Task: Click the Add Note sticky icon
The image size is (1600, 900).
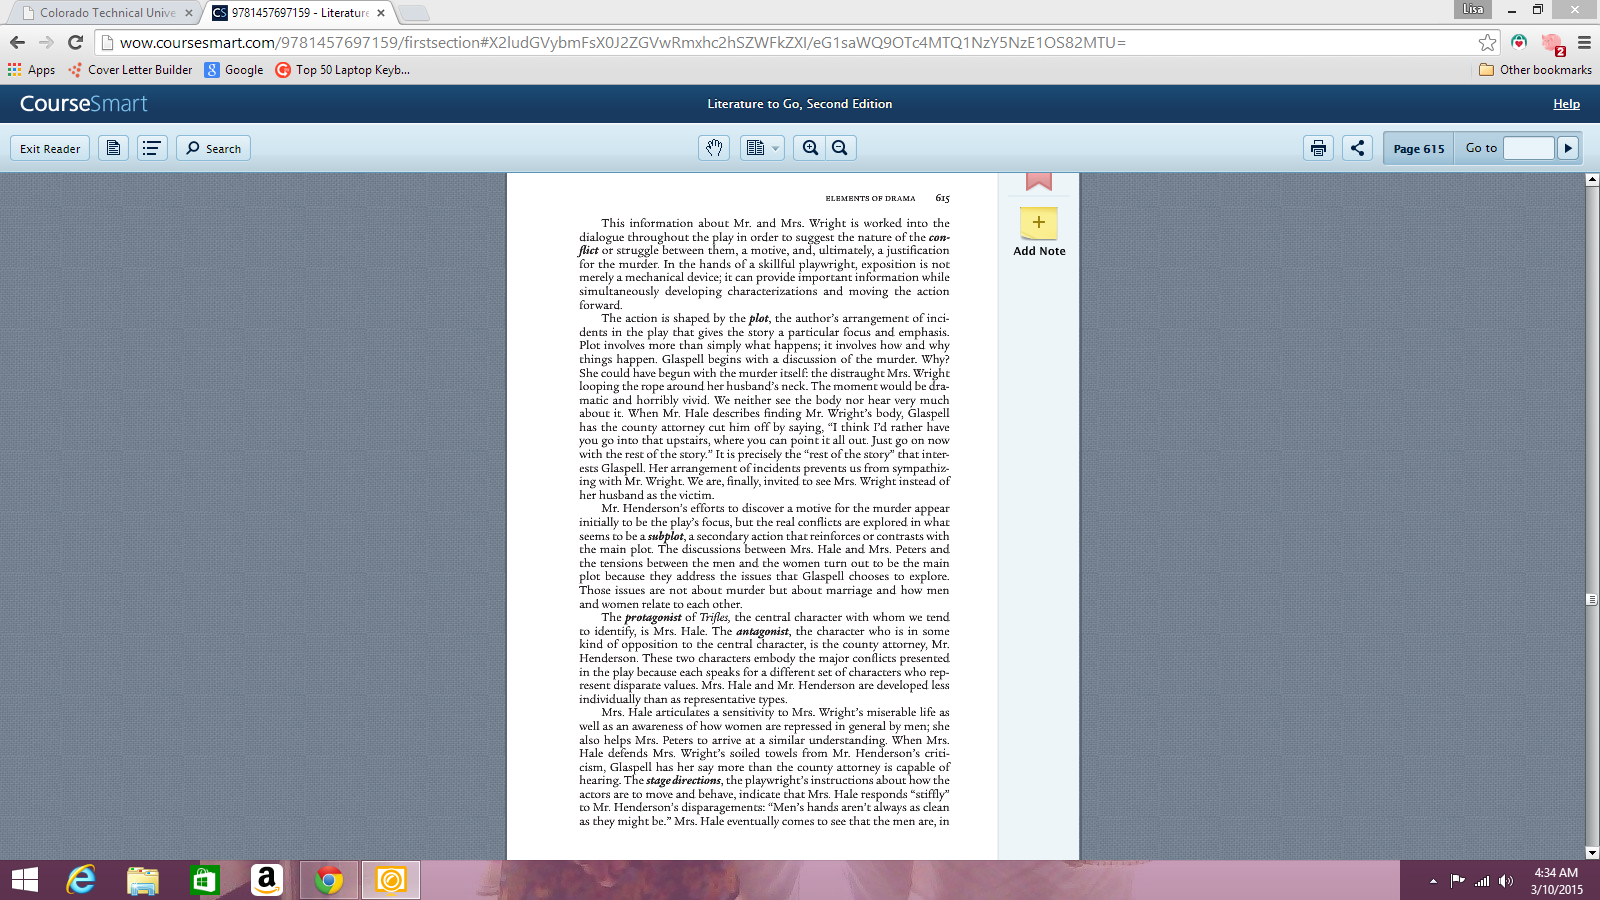Action: [x=1039, y=223]
